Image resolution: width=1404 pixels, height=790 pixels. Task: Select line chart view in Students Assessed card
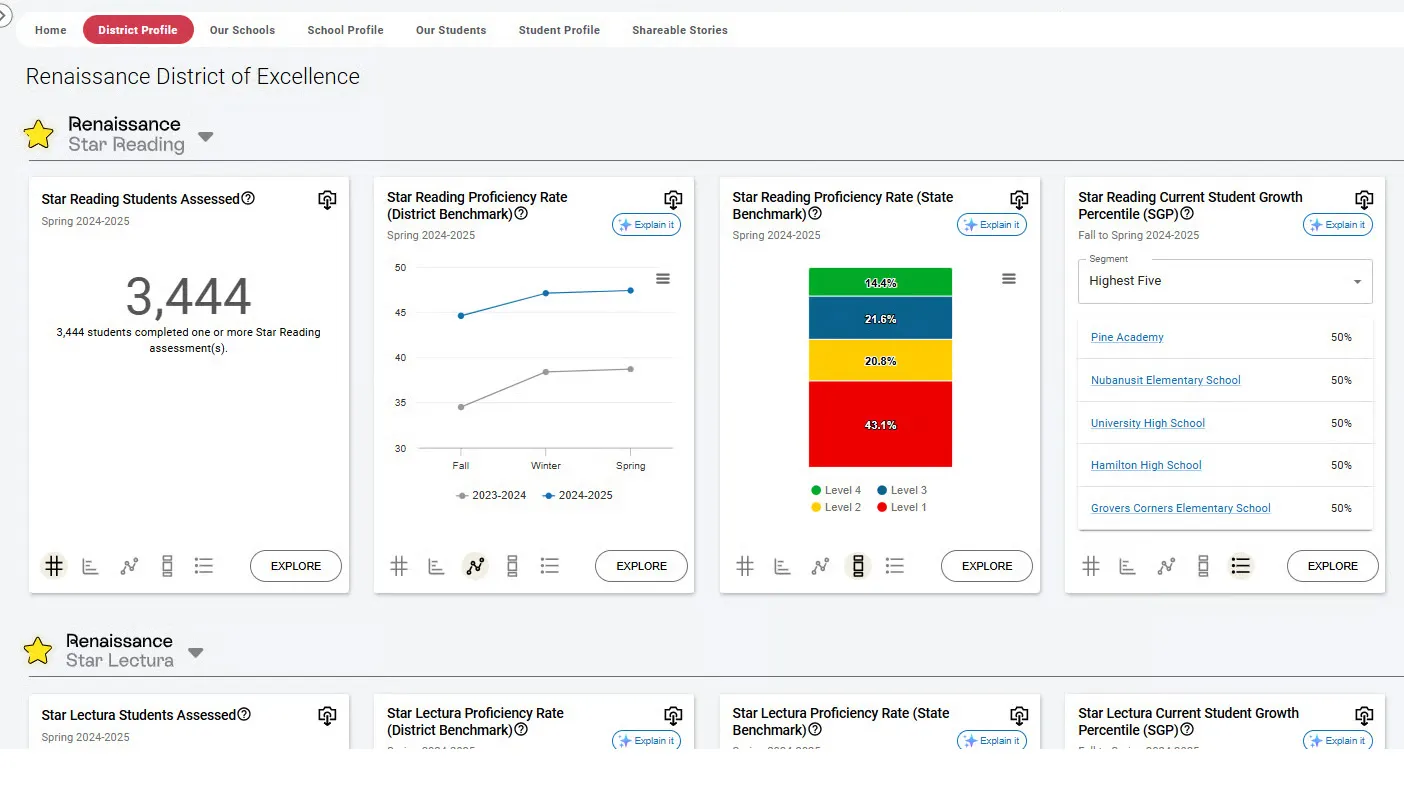coord(129,566)
